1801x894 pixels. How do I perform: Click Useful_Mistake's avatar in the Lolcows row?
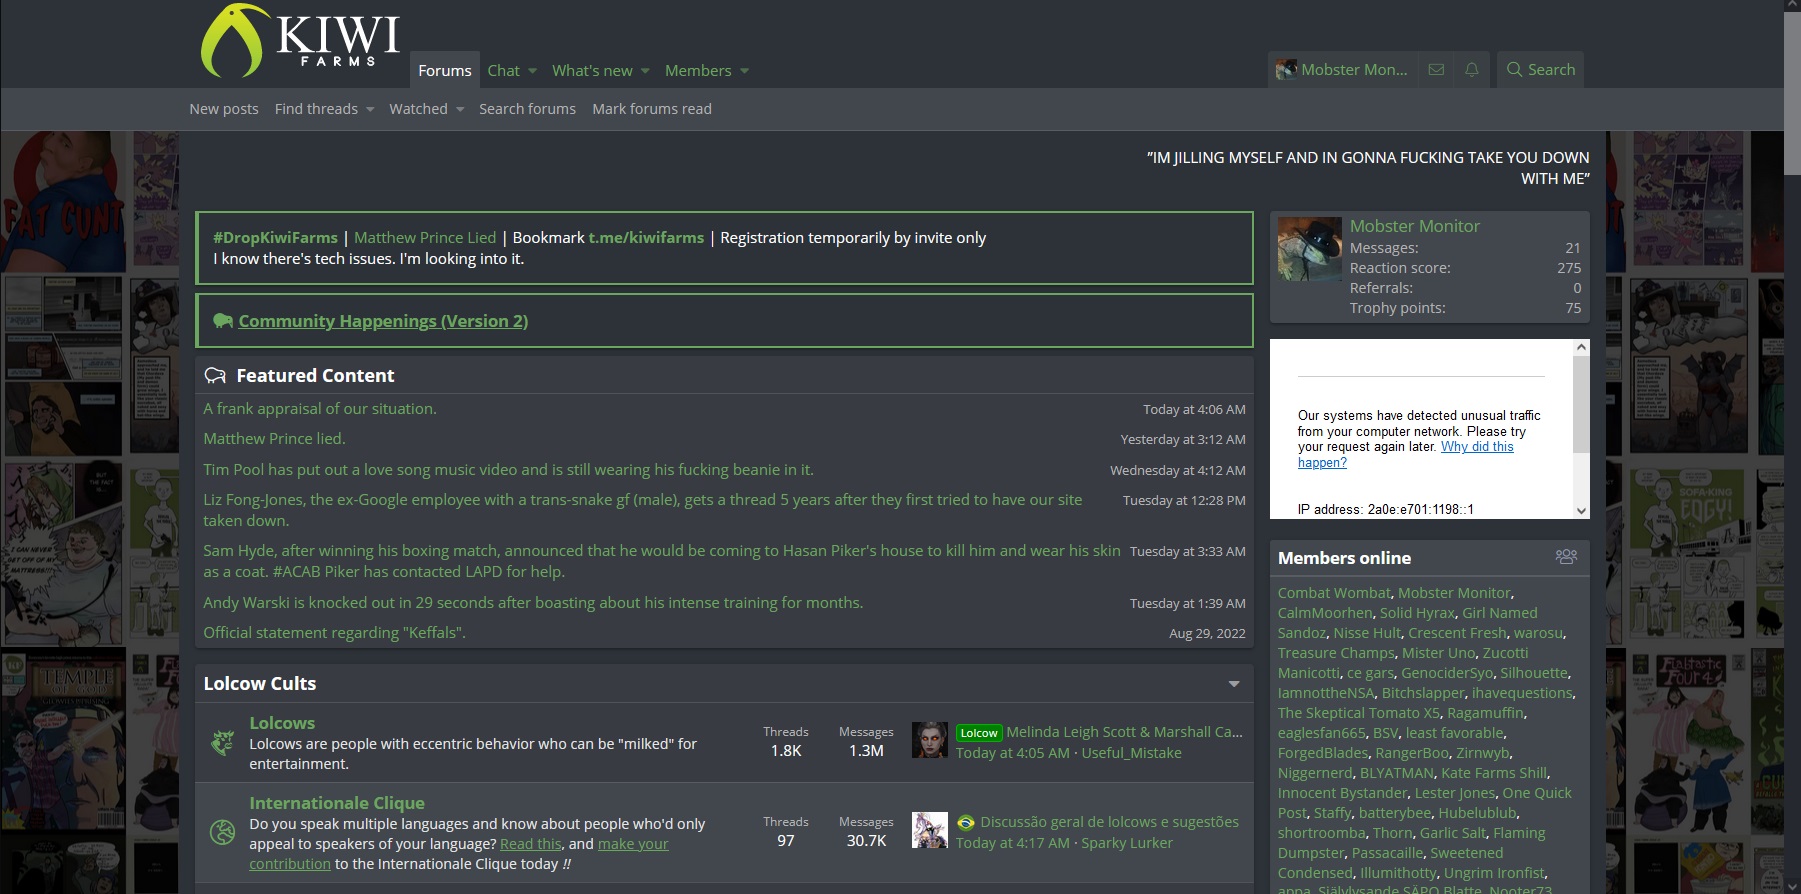coord(930,740)
